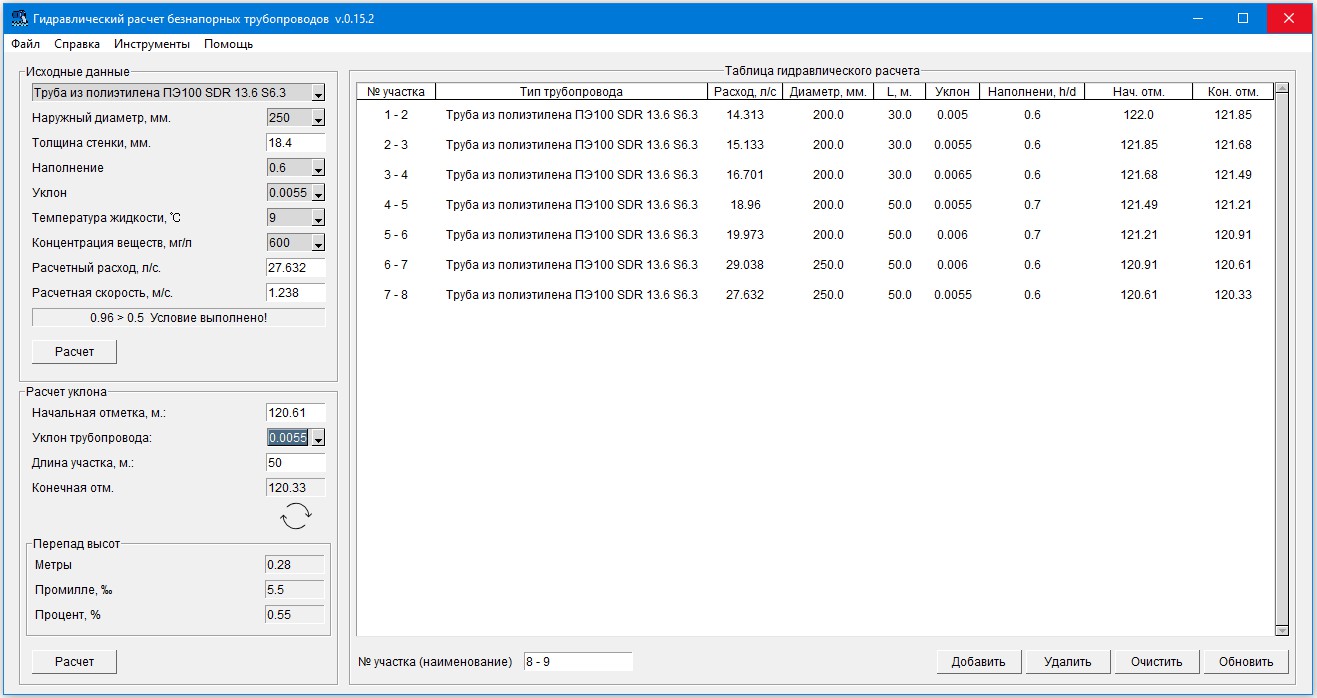Screen dimensions: 1317x698
Task: Click the Промилле value field
Action: pos(294,590)
